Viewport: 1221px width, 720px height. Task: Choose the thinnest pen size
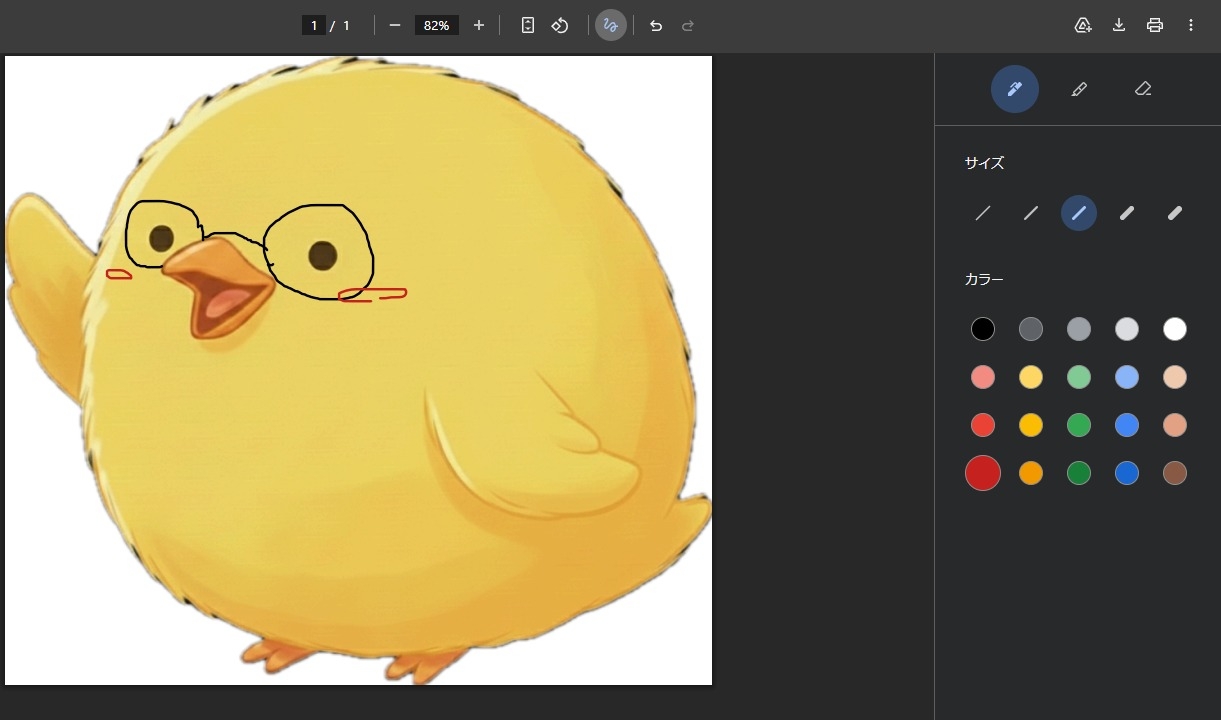tap(983, 213)
